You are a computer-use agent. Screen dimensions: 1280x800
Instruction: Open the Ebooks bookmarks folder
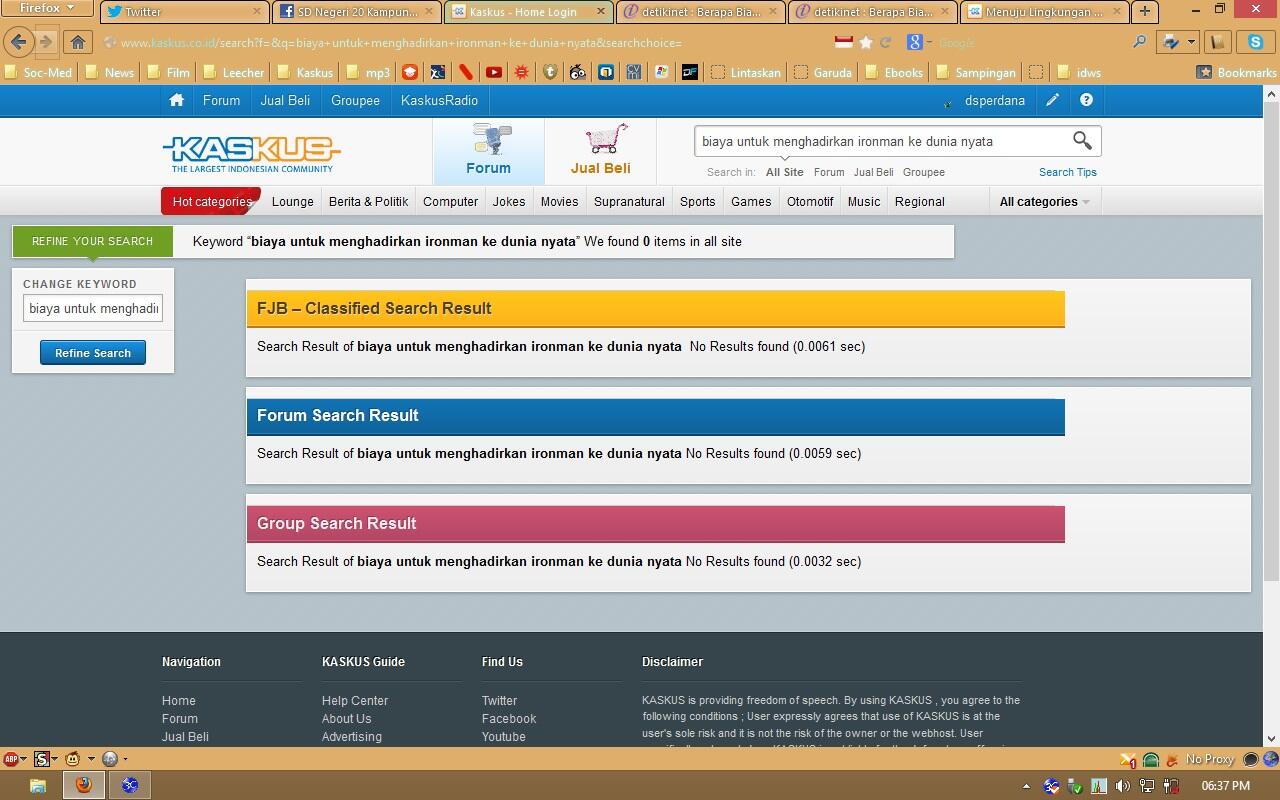[895, 72]
